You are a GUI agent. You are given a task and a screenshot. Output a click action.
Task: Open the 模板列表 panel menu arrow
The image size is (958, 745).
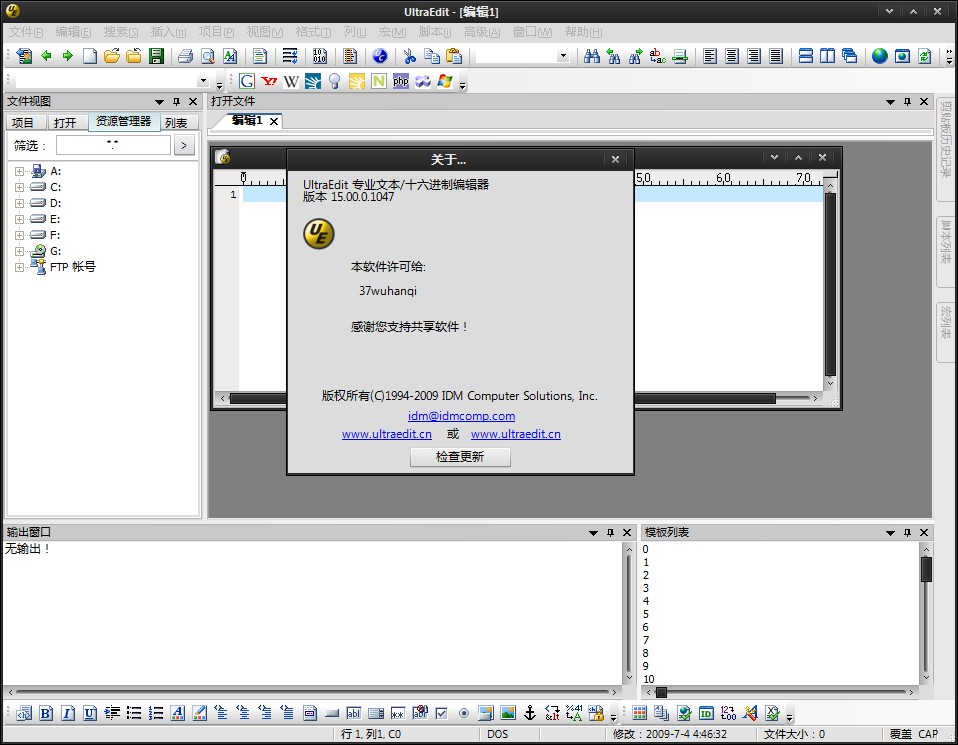890,533
